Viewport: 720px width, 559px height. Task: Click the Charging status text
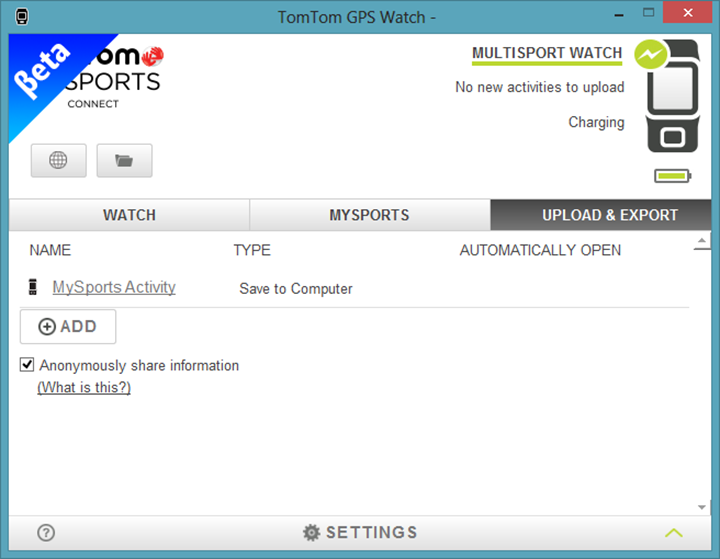click(596, 123)
